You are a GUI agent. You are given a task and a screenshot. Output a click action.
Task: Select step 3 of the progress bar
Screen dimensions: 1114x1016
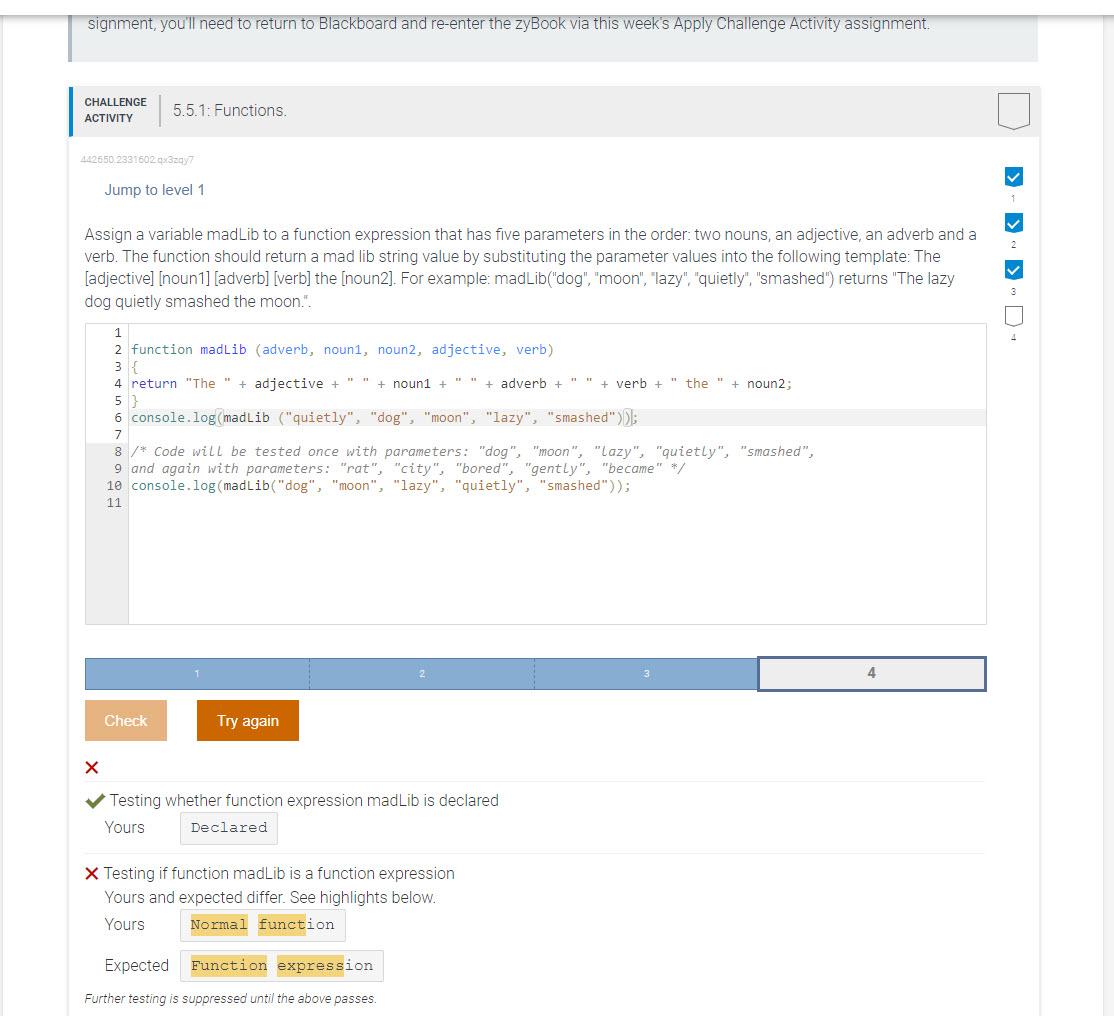pyautogui.click(x=648, y=673)
